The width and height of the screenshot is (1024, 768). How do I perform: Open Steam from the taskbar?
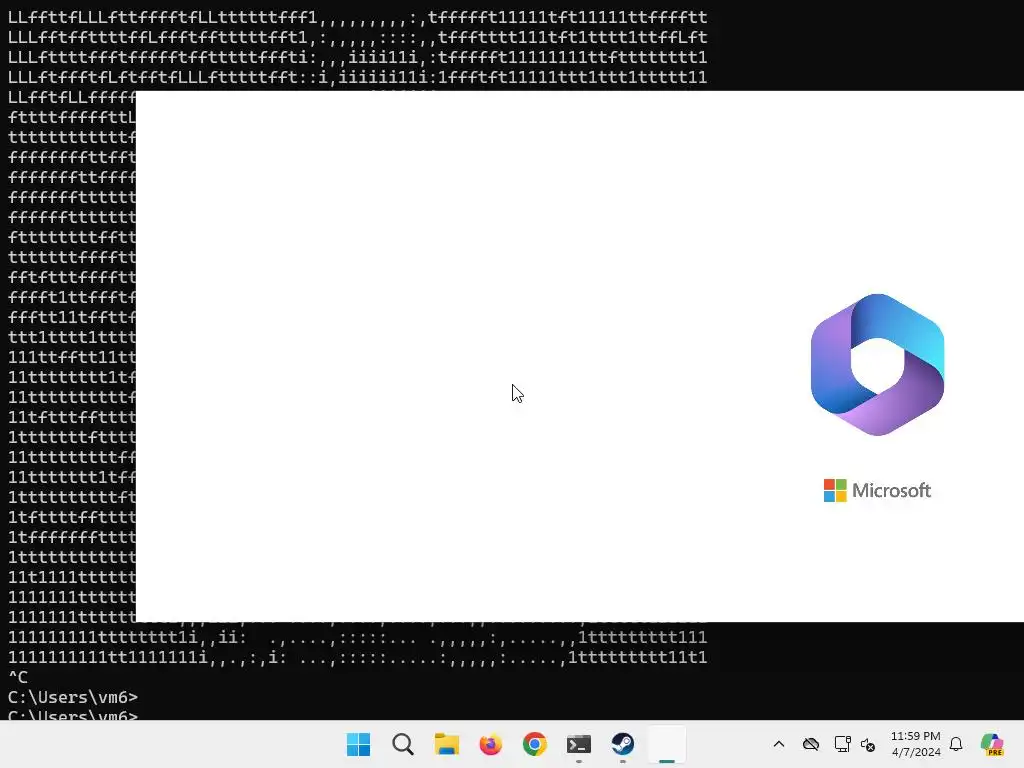click(622, 744)
